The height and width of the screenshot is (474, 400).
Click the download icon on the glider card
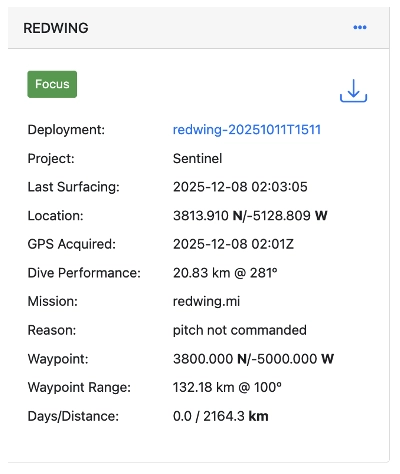(x=353, y=91)
